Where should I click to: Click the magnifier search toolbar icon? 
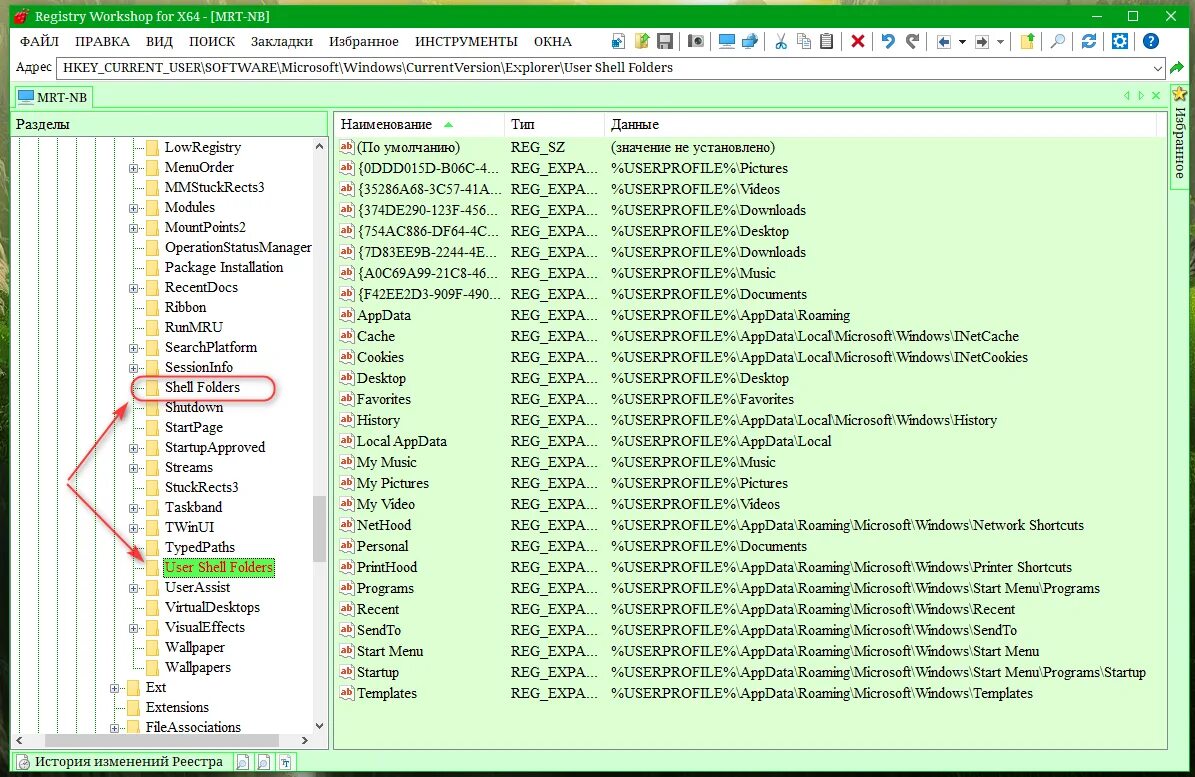click(x=1058, y=41)
